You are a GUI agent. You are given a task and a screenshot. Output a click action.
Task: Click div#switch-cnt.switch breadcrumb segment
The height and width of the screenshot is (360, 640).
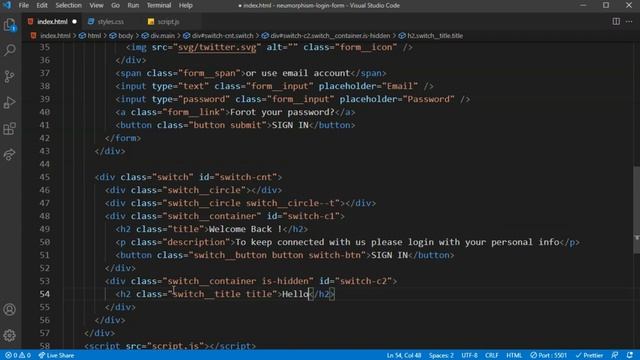[x=222, y=36]
